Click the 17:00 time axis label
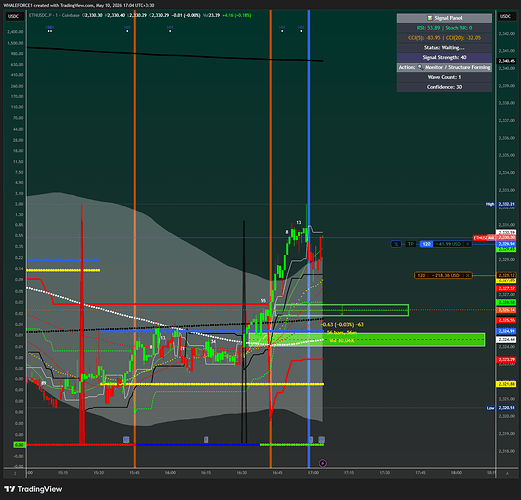The width and height of the screenshot is (521, 500). [313, 473]
